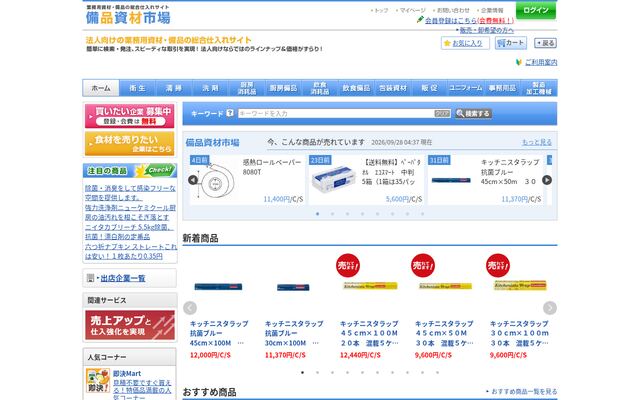Select the first selling-items carousel page dot
Screen dimensions: 640x400
tap(318, 214)
